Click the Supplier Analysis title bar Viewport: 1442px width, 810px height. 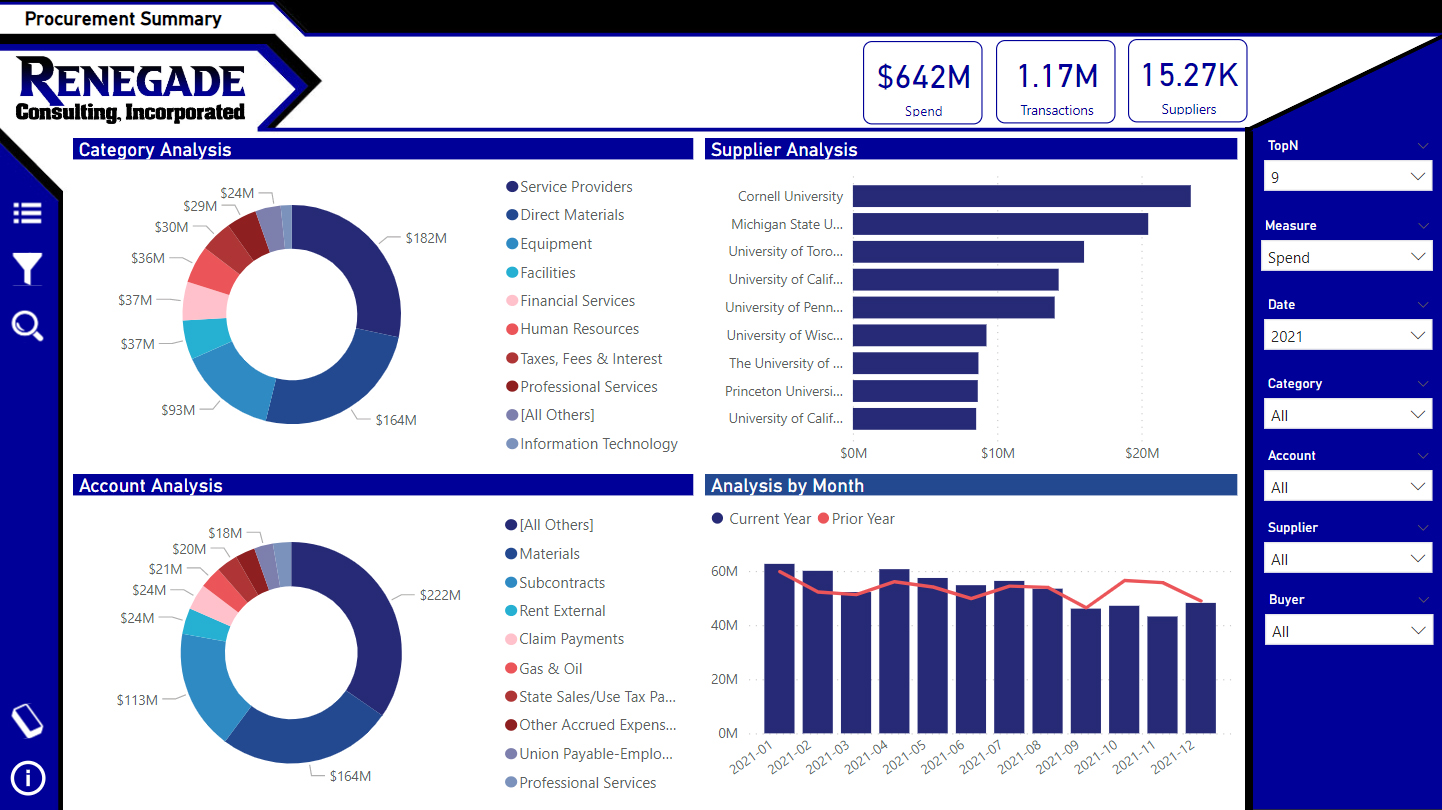971,150
